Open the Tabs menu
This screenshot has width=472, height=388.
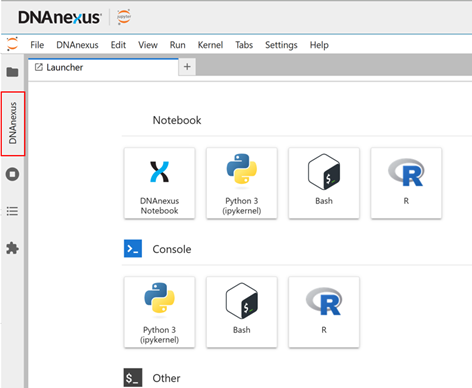(244, 45)
